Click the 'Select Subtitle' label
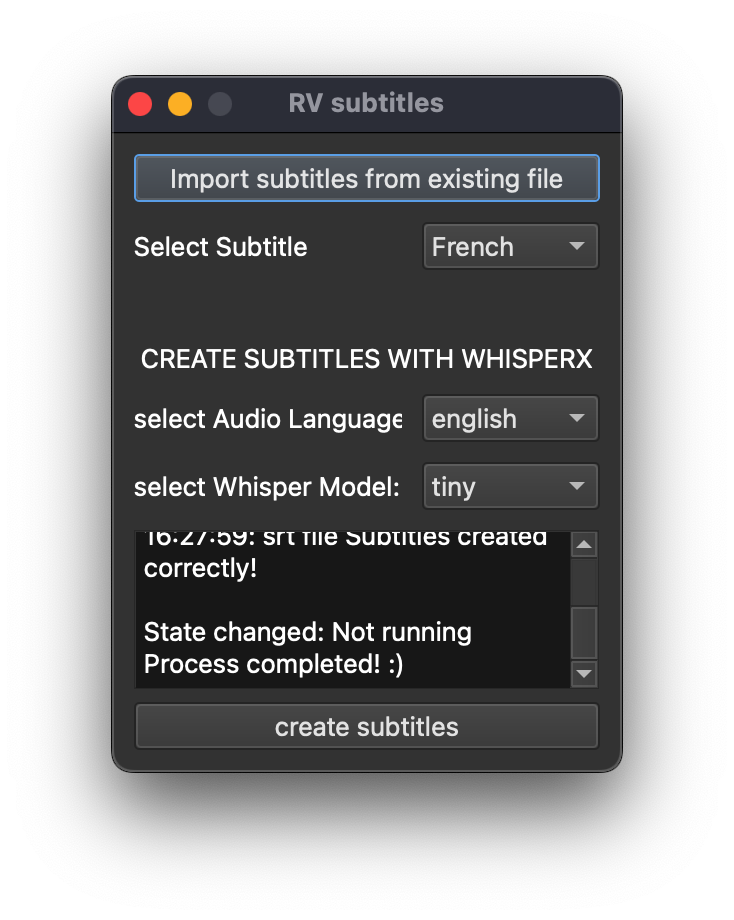734x920 pixels. click(x=221, y=247)
